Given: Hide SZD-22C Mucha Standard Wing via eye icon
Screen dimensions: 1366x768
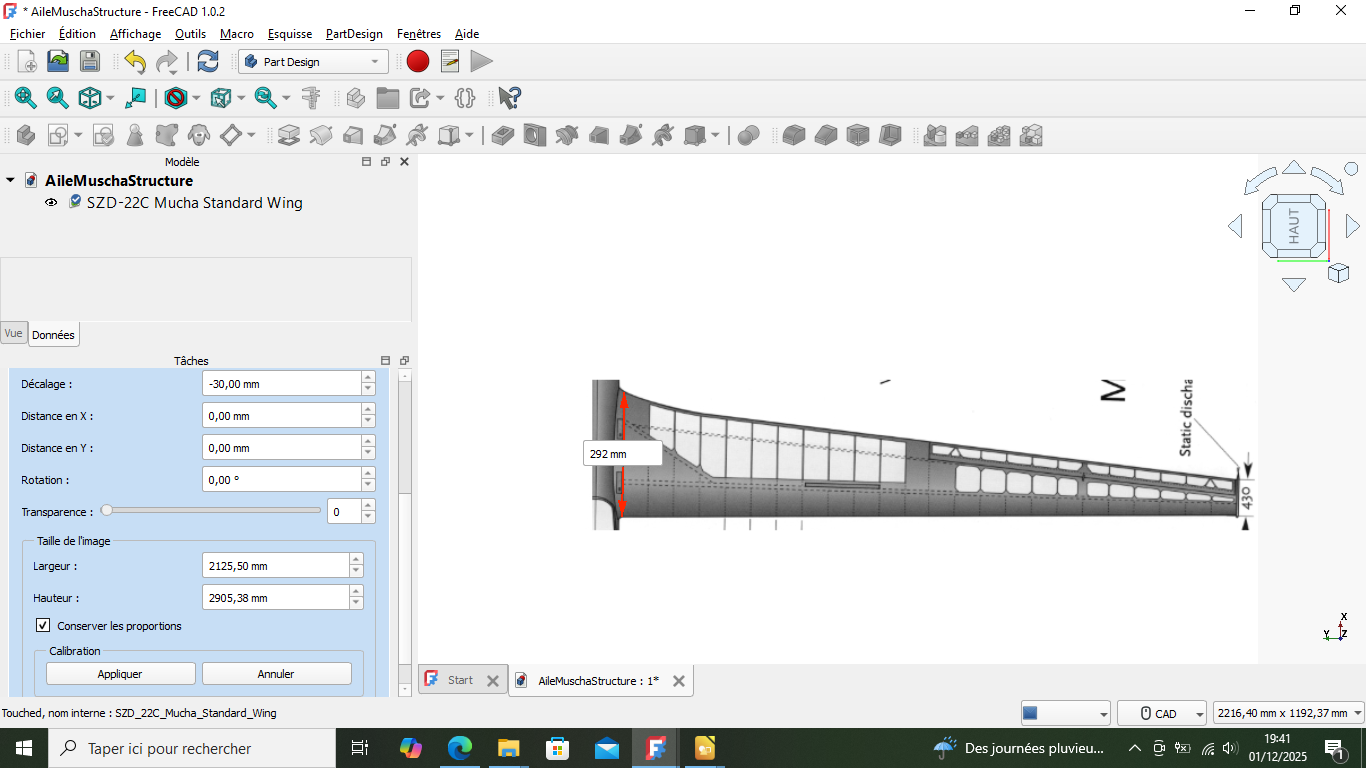Looking at the screenshot, I should (51, 203).
